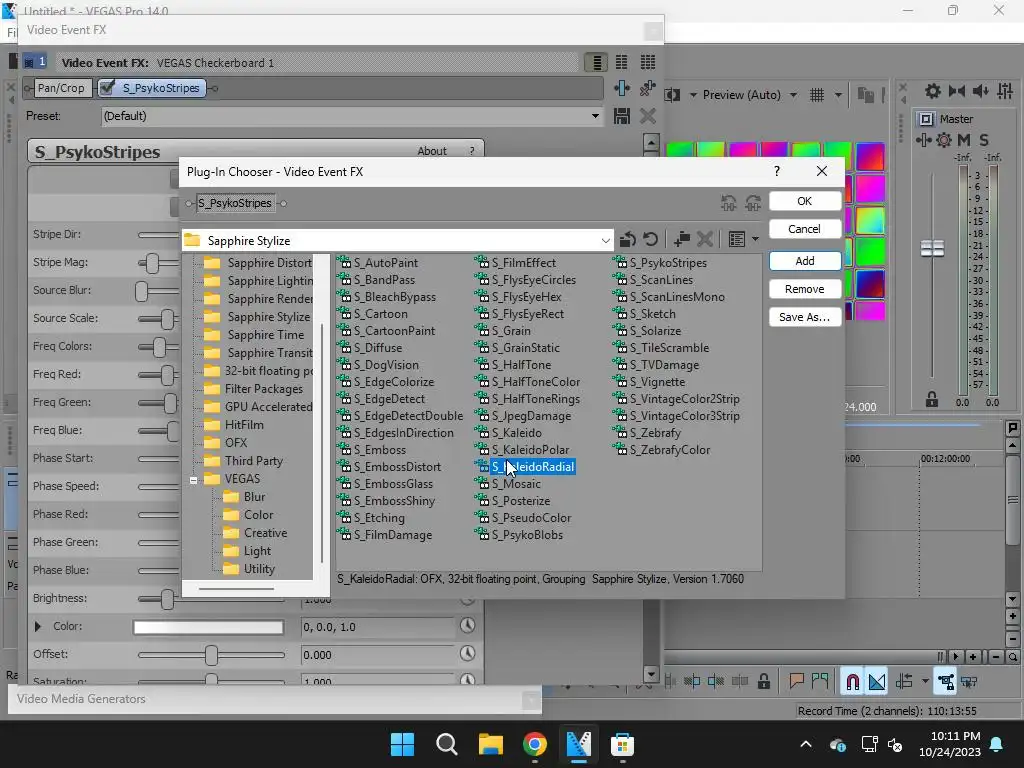The width and height of the screenshot is (1024, 768).
Task: Toggle Master Solo S button
Action: 984,140
